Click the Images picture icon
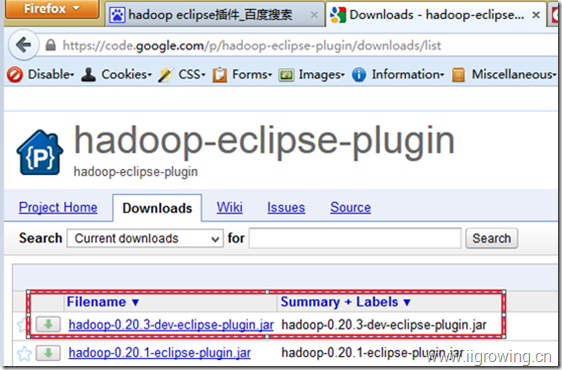The image size is (562, 370). pos(286,75)
